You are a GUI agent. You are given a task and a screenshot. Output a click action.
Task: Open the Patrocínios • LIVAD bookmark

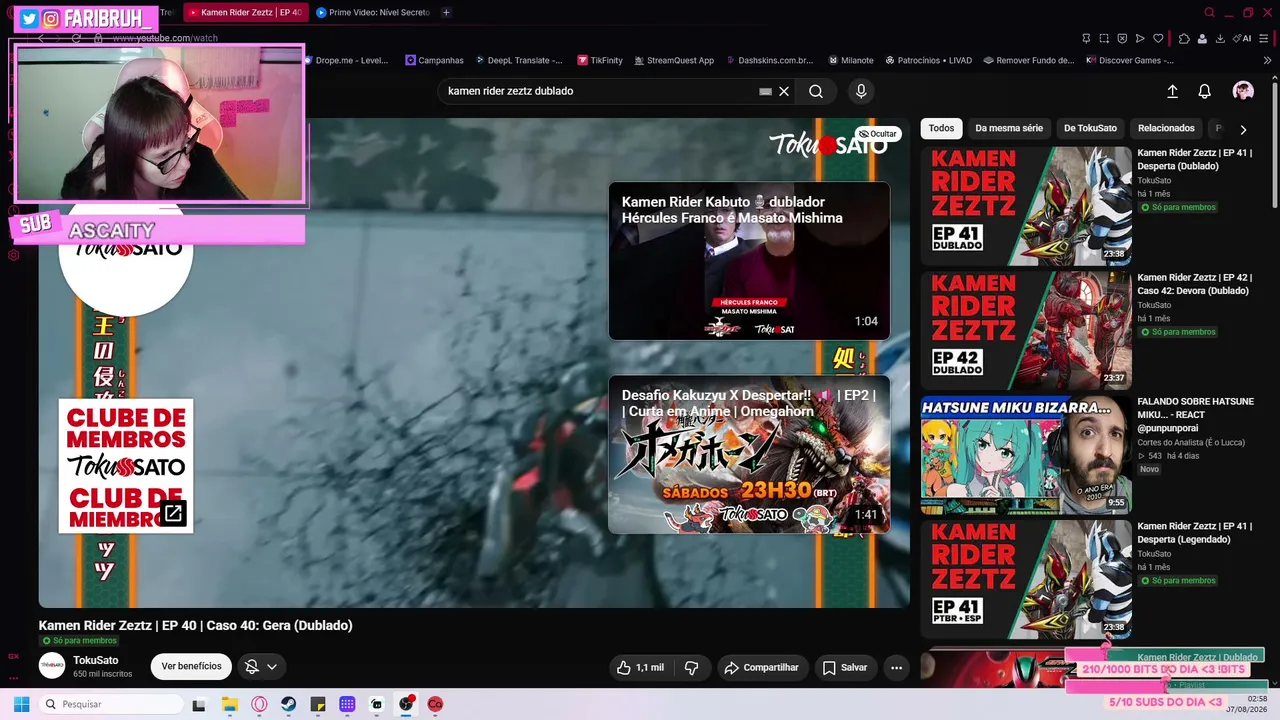[928, 60]
